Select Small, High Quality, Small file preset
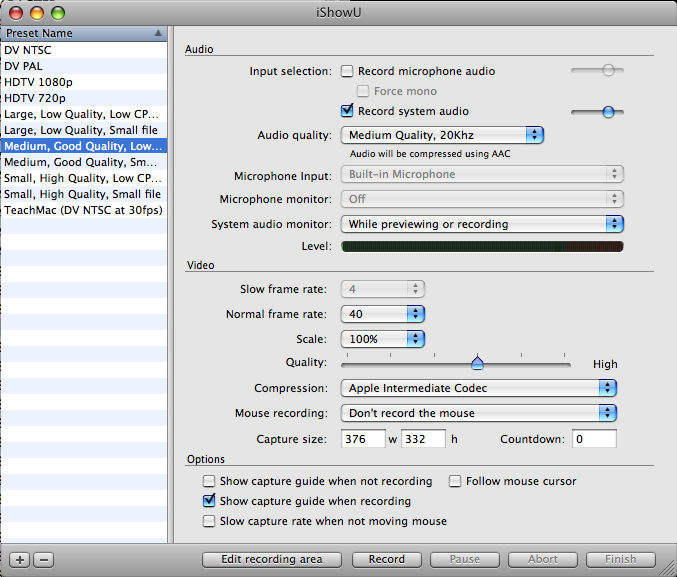 pos(84,194)
